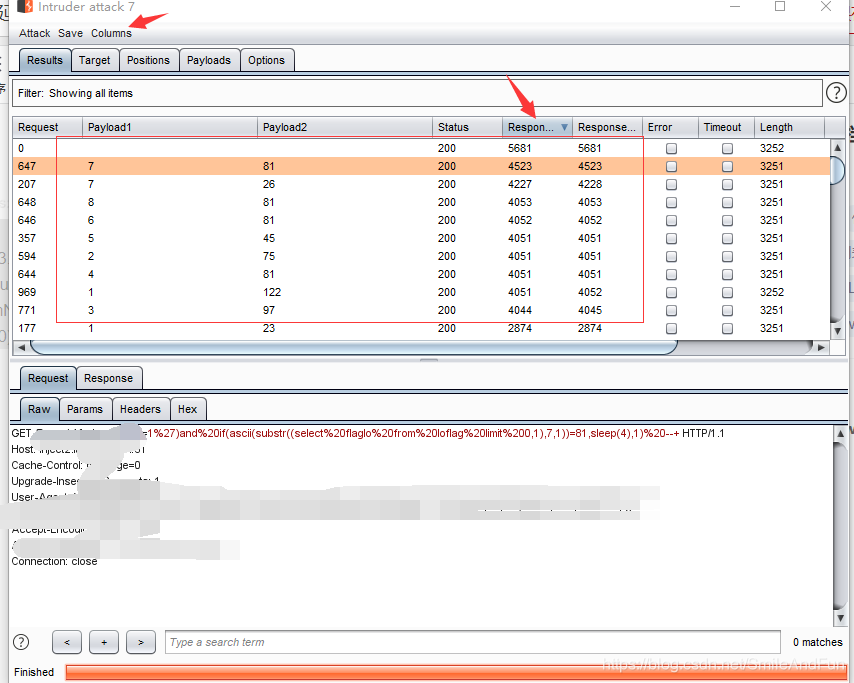Click results horizontal scrollbar left arrow

tap(21, 347)
